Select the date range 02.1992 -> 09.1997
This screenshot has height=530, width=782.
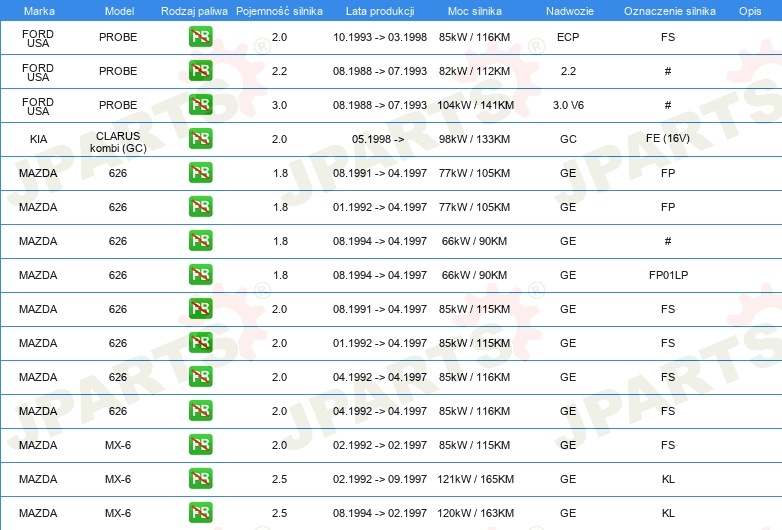380,479
